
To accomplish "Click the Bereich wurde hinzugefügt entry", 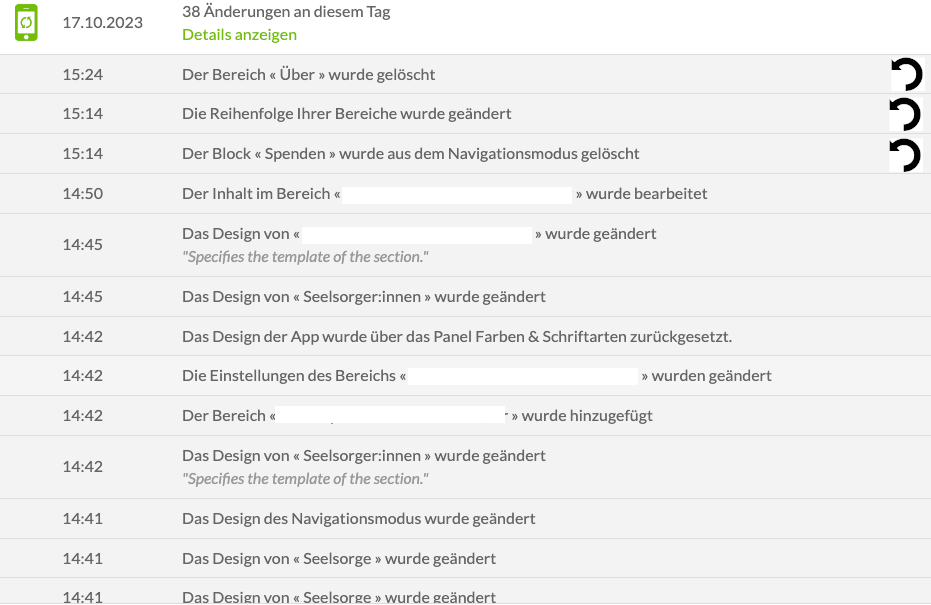I will [x=466, y=416].
